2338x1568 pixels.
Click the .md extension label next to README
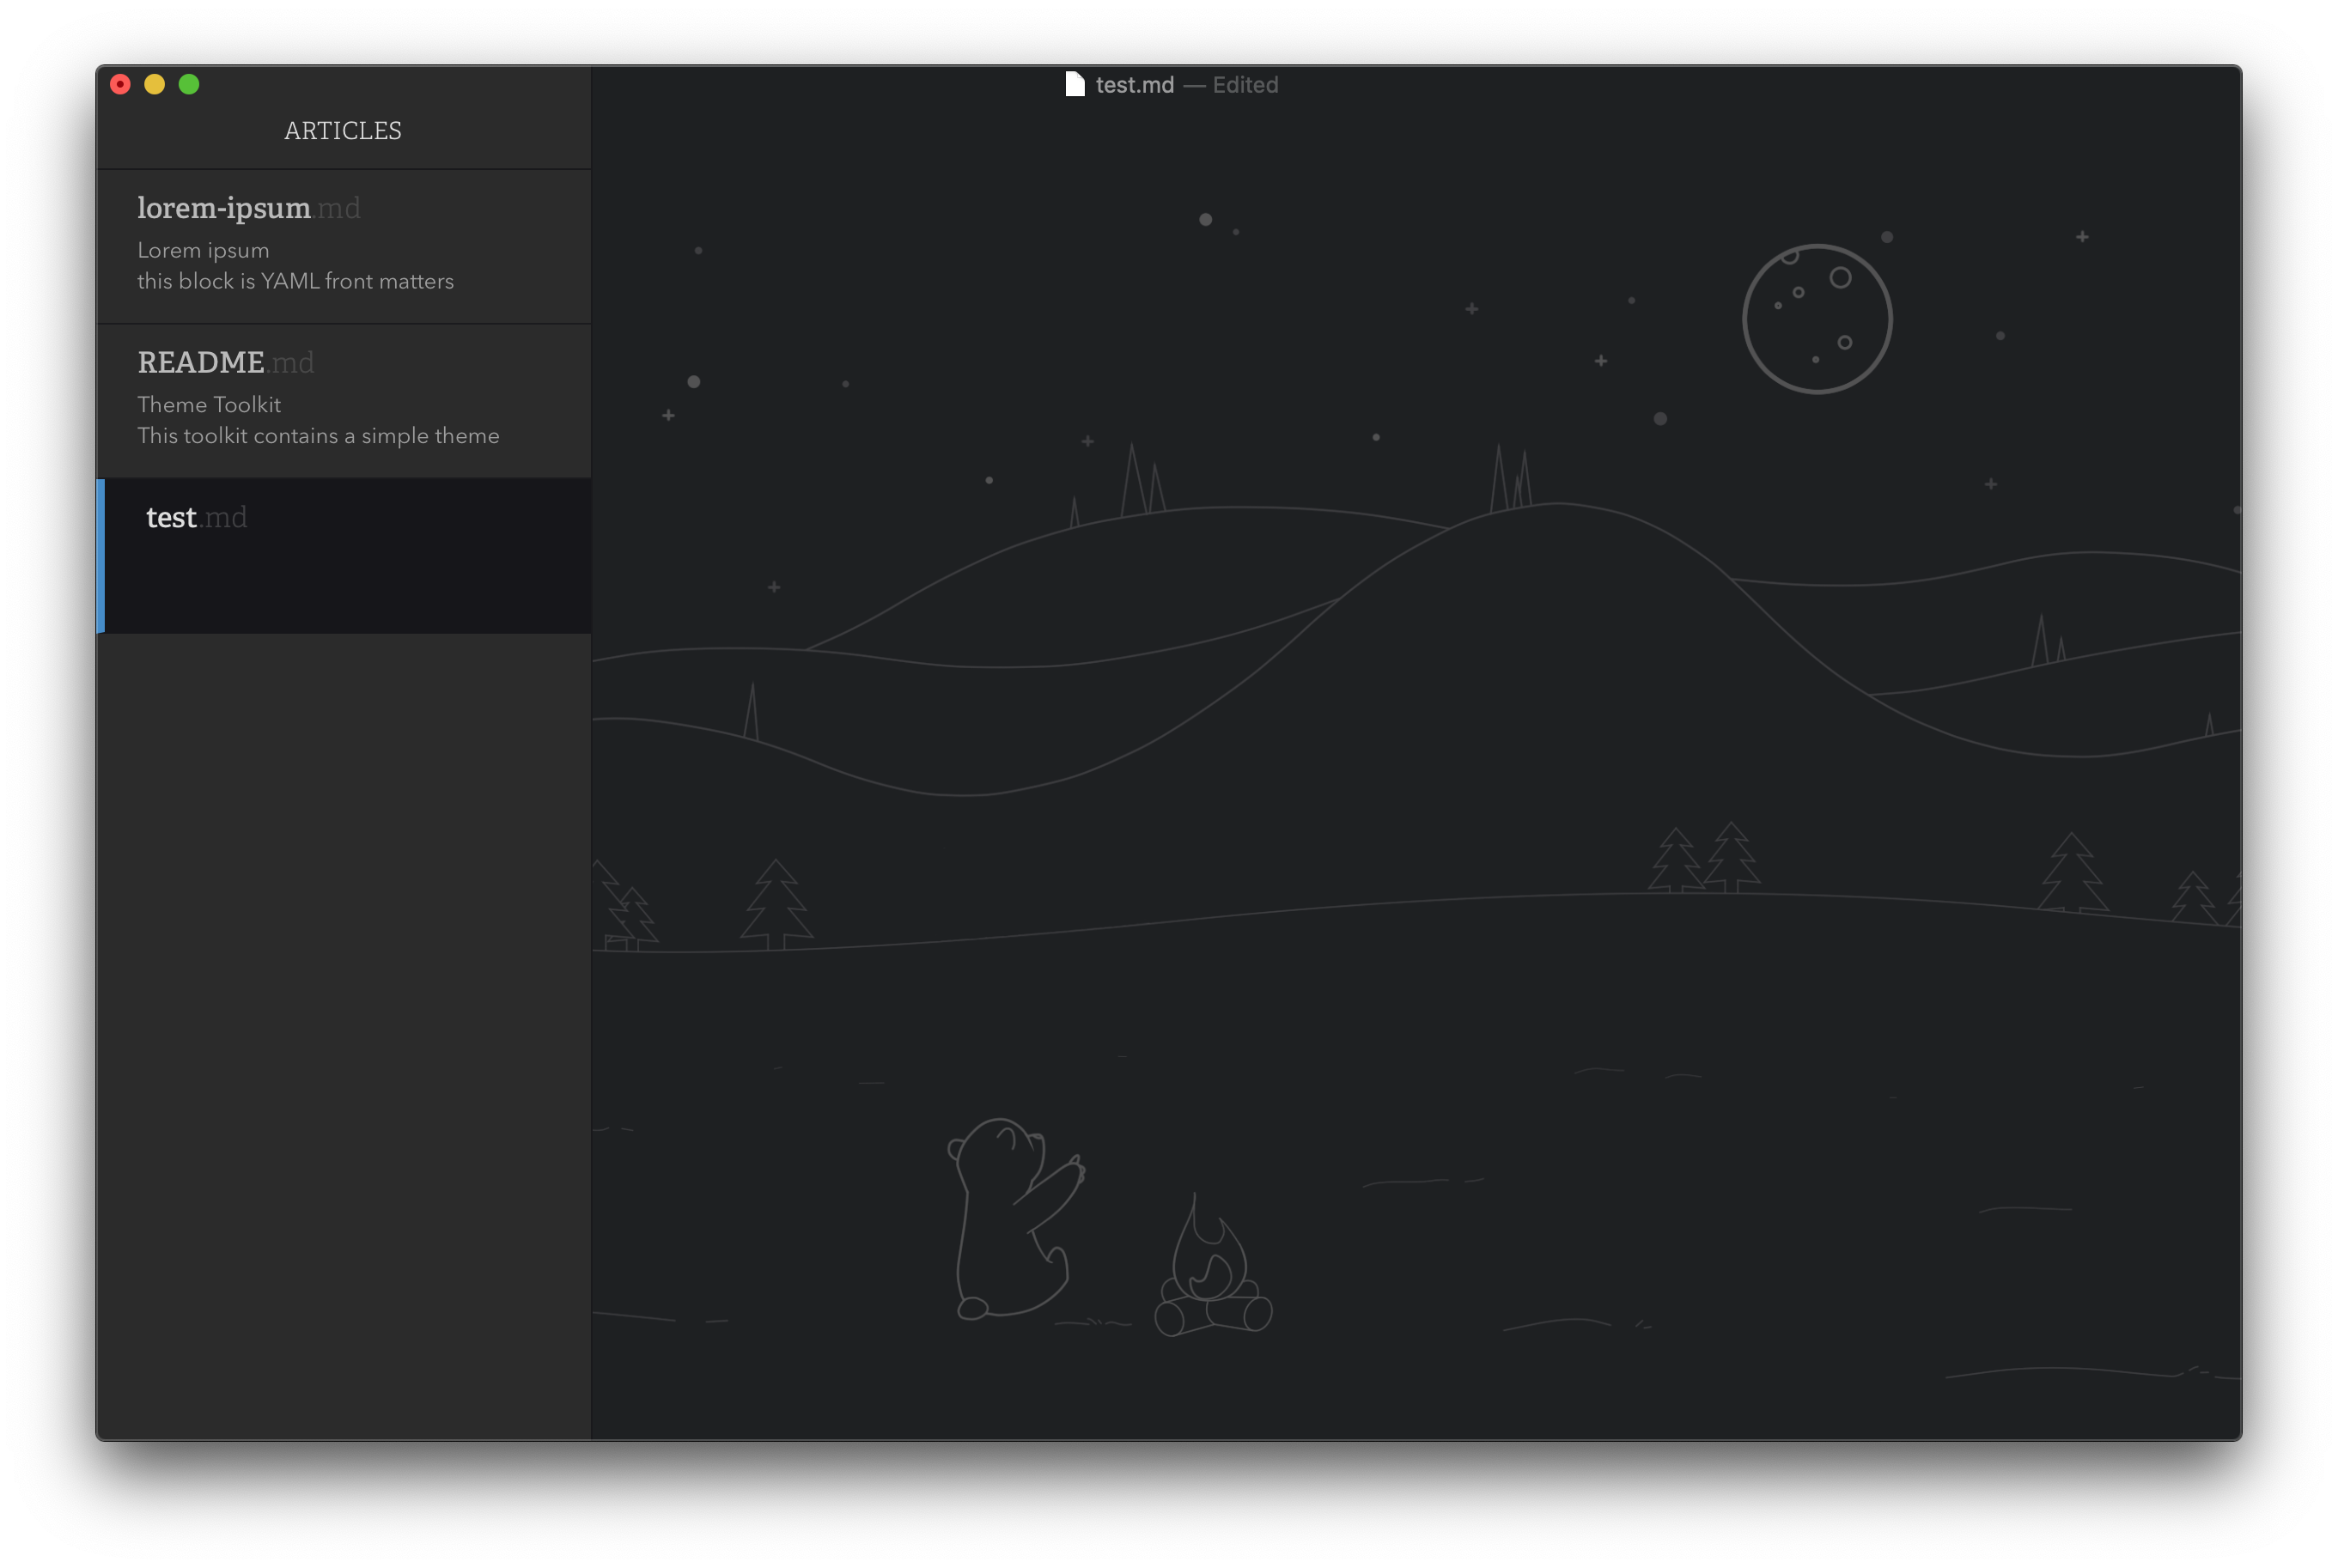coord(291,363)
